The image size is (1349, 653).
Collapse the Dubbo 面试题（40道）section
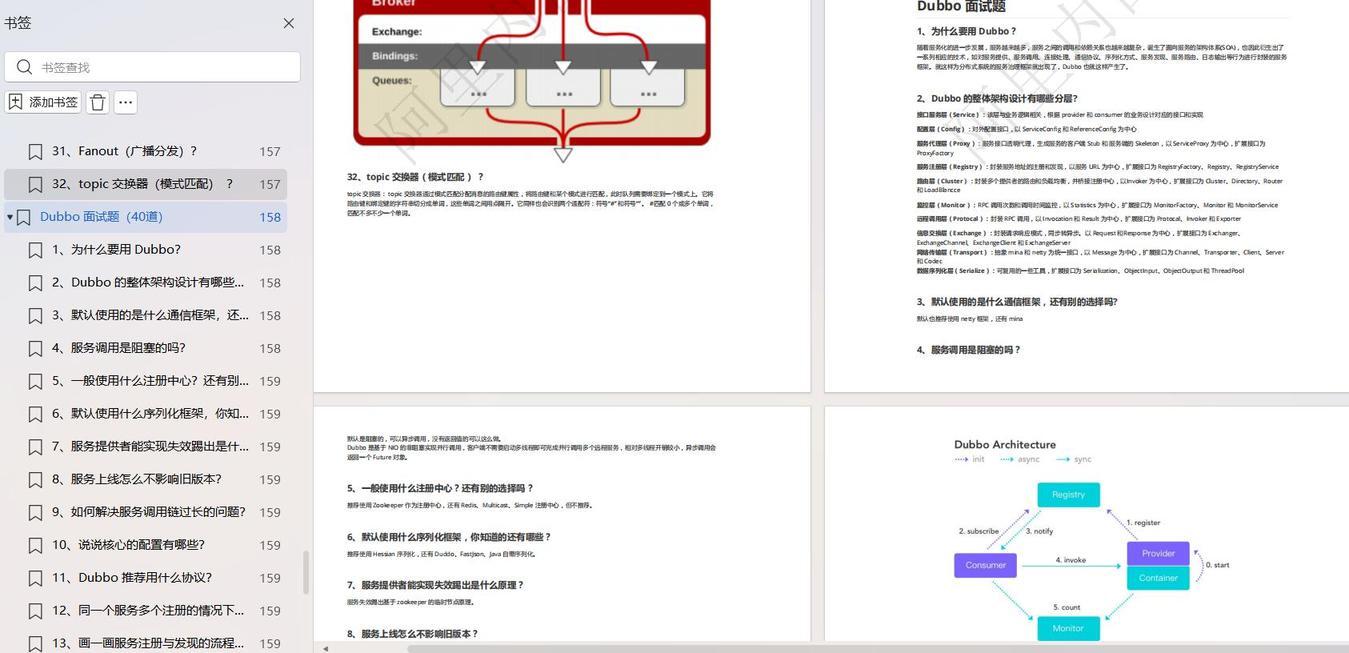point(10,217)
